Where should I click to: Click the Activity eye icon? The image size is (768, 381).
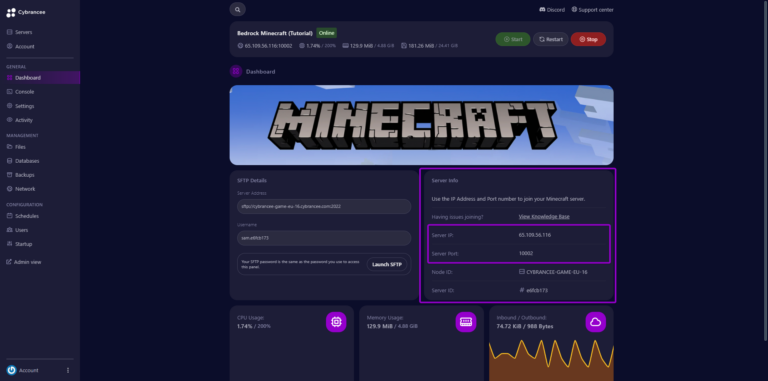pyautogui.click(x=9, y=120)
